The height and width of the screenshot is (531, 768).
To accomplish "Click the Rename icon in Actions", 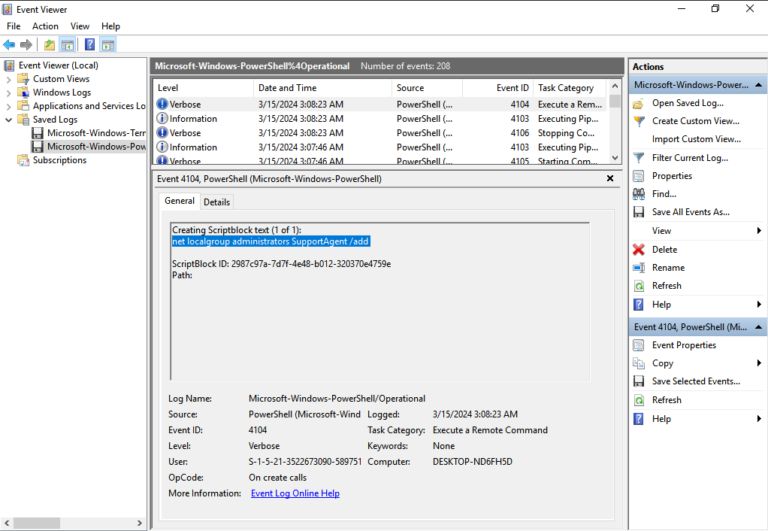I will click(x=639, y=268).
